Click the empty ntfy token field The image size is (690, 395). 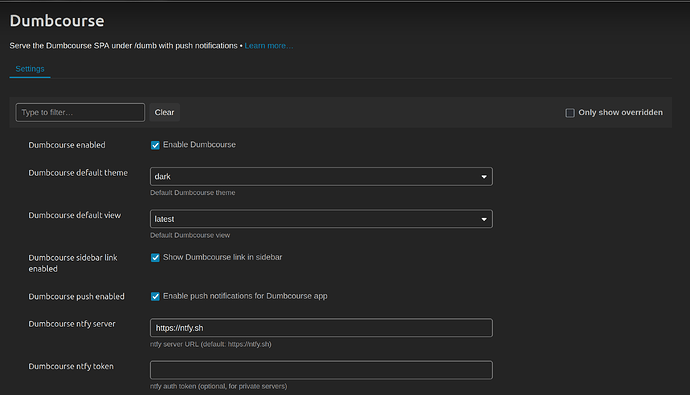321,370
